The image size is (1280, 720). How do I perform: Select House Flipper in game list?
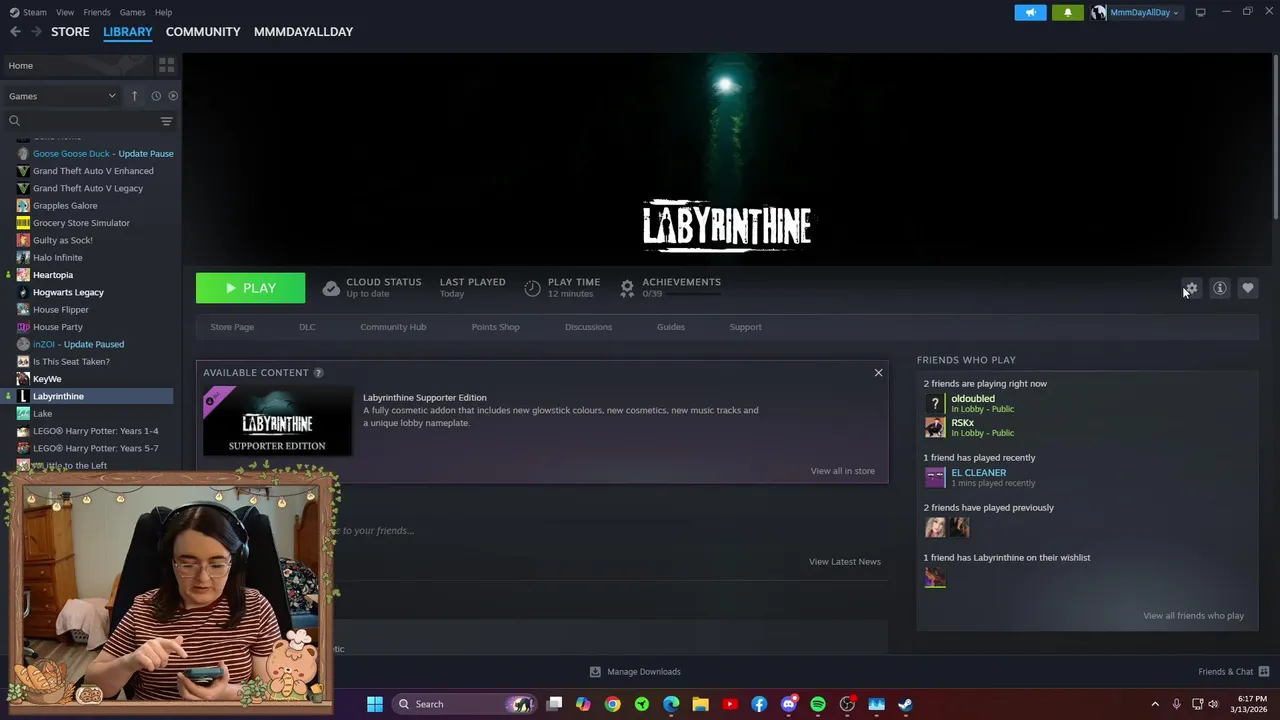coord(61,310)
